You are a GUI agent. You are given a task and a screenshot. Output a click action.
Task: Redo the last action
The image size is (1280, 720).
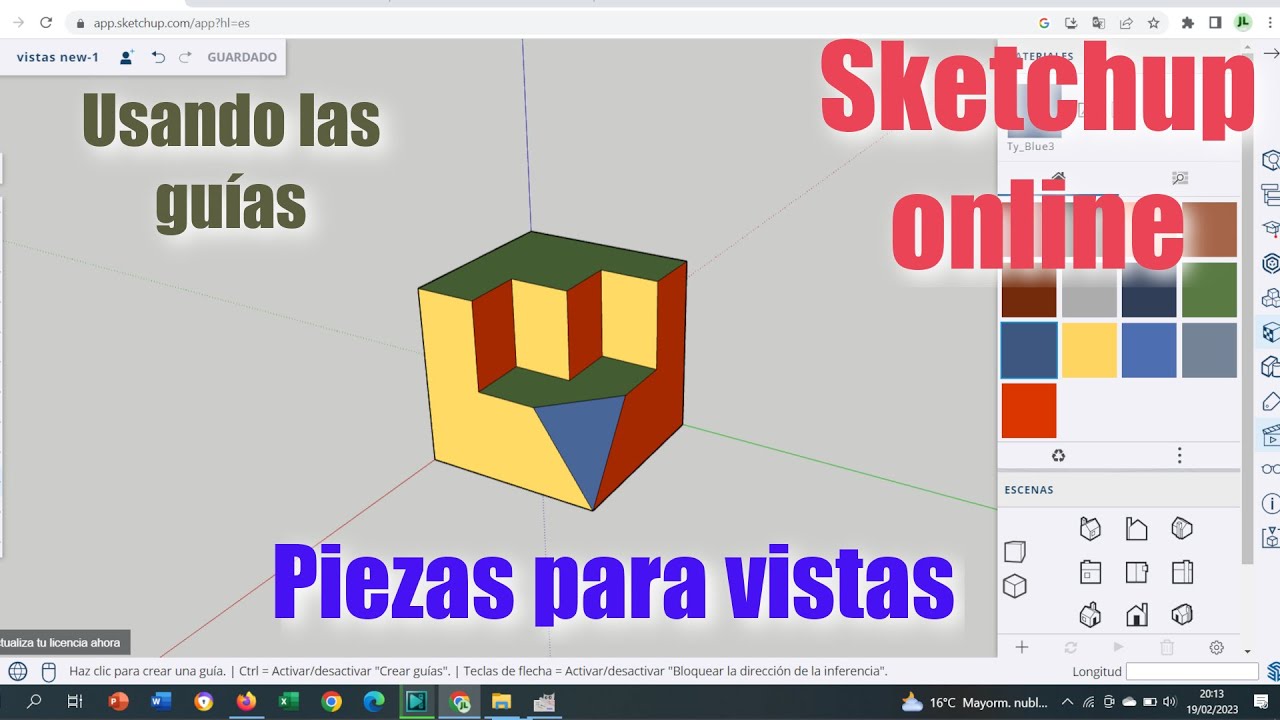coord(185,57)
